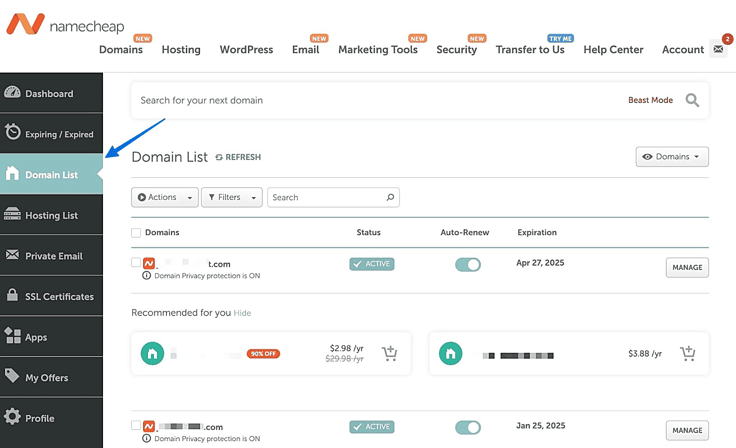The image size is (736, 448).
Task: Open the Marketing Tools top menu
Action: [x=378, y=49]
